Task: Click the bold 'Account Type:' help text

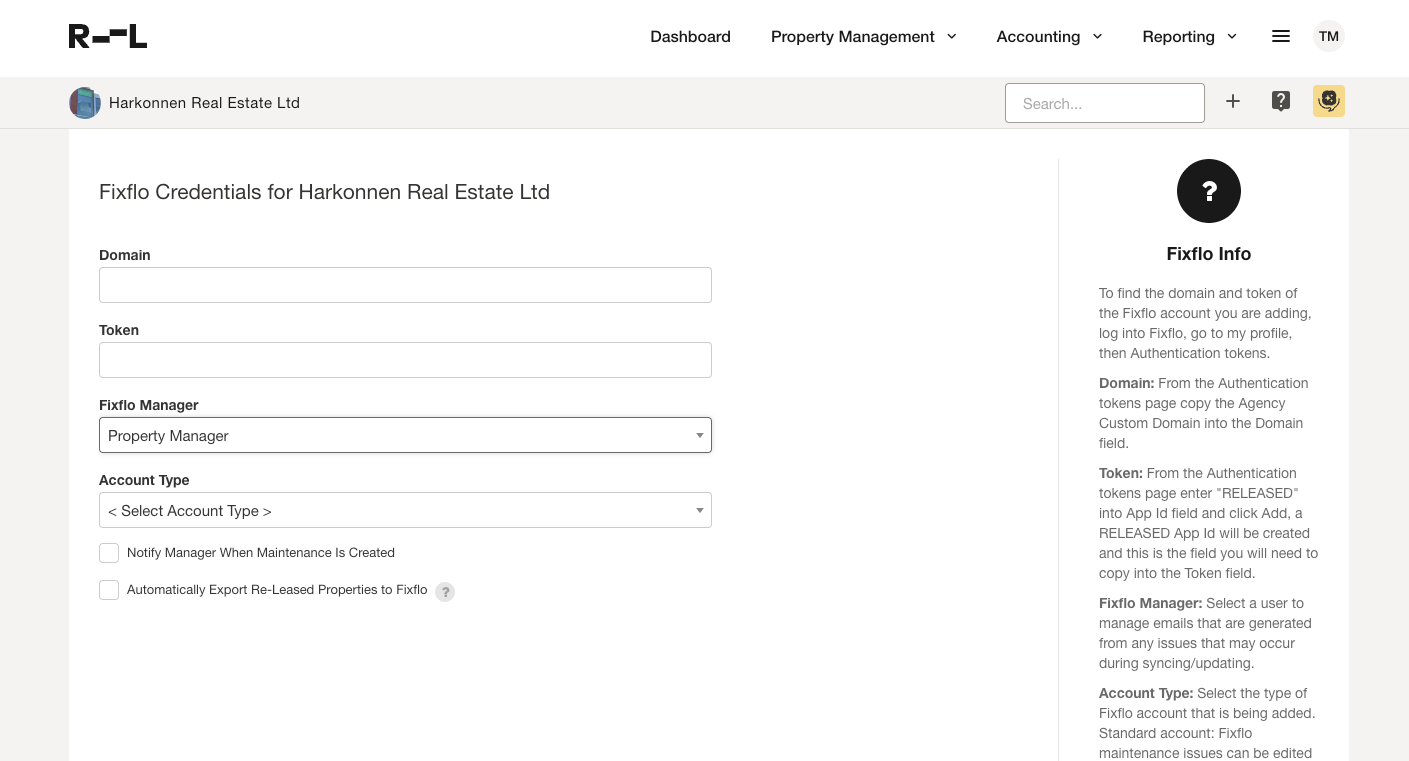Action: pos(1146,693)
